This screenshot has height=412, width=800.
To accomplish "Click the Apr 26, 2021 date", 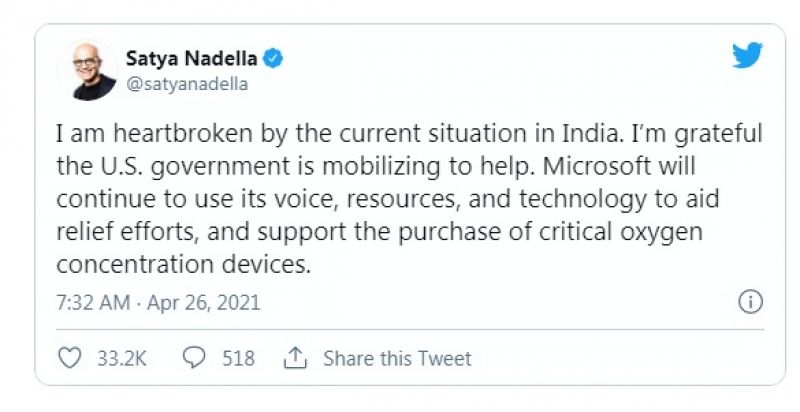I will pyautogui.click(x=204, y=302).
